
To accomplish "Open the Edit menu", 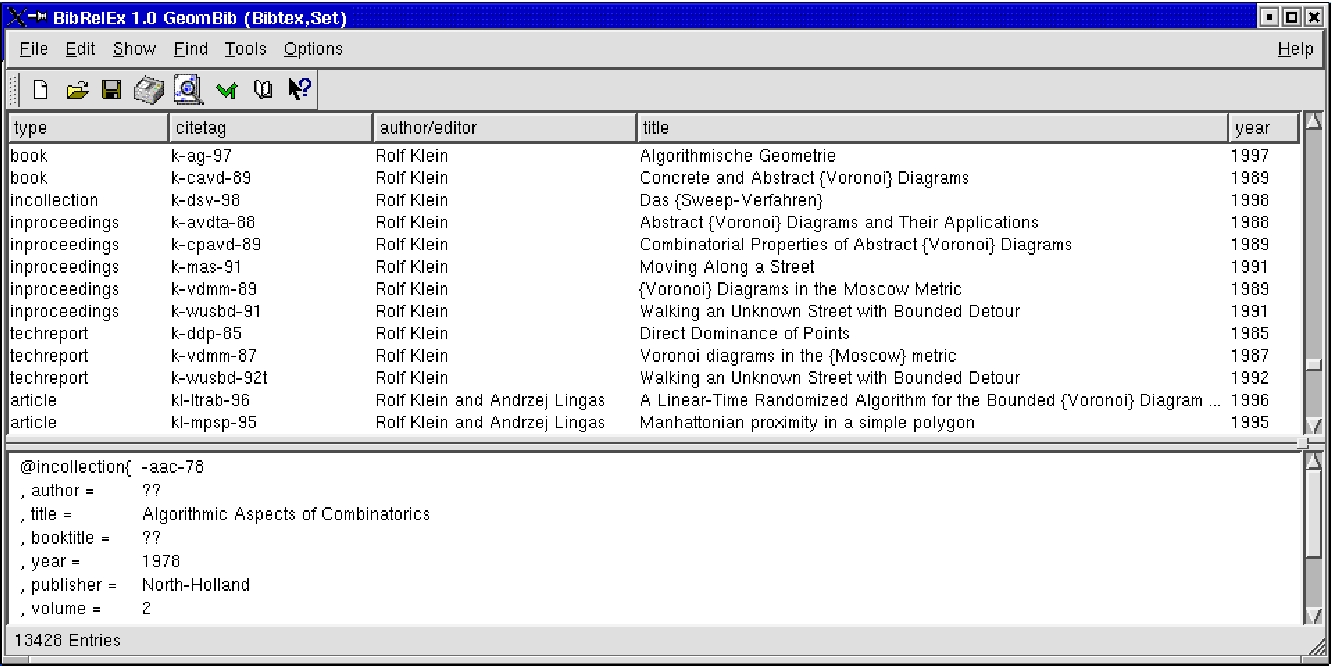I will [80, 49].
